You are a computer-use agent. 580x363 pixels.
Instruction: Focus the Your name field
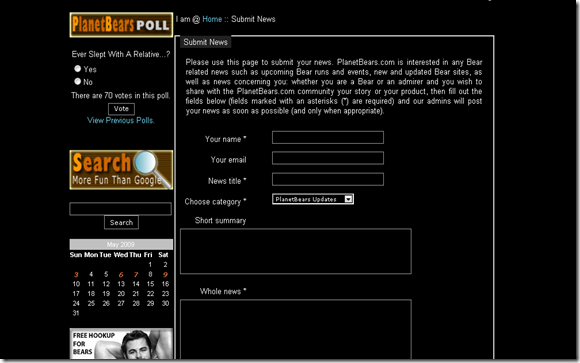coord(328,137)
